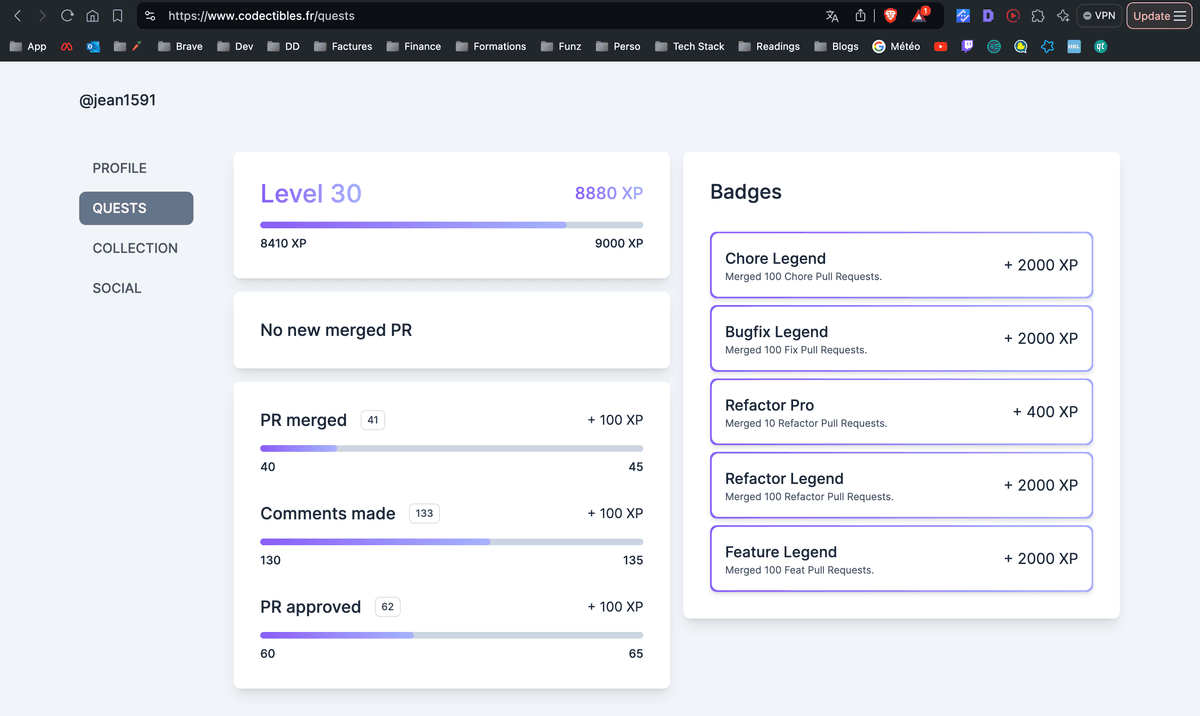The height and width of the screenshot is (716, 1200).
Task: Switch to the COLLECTION section
Action: click(x=135, y=248)
